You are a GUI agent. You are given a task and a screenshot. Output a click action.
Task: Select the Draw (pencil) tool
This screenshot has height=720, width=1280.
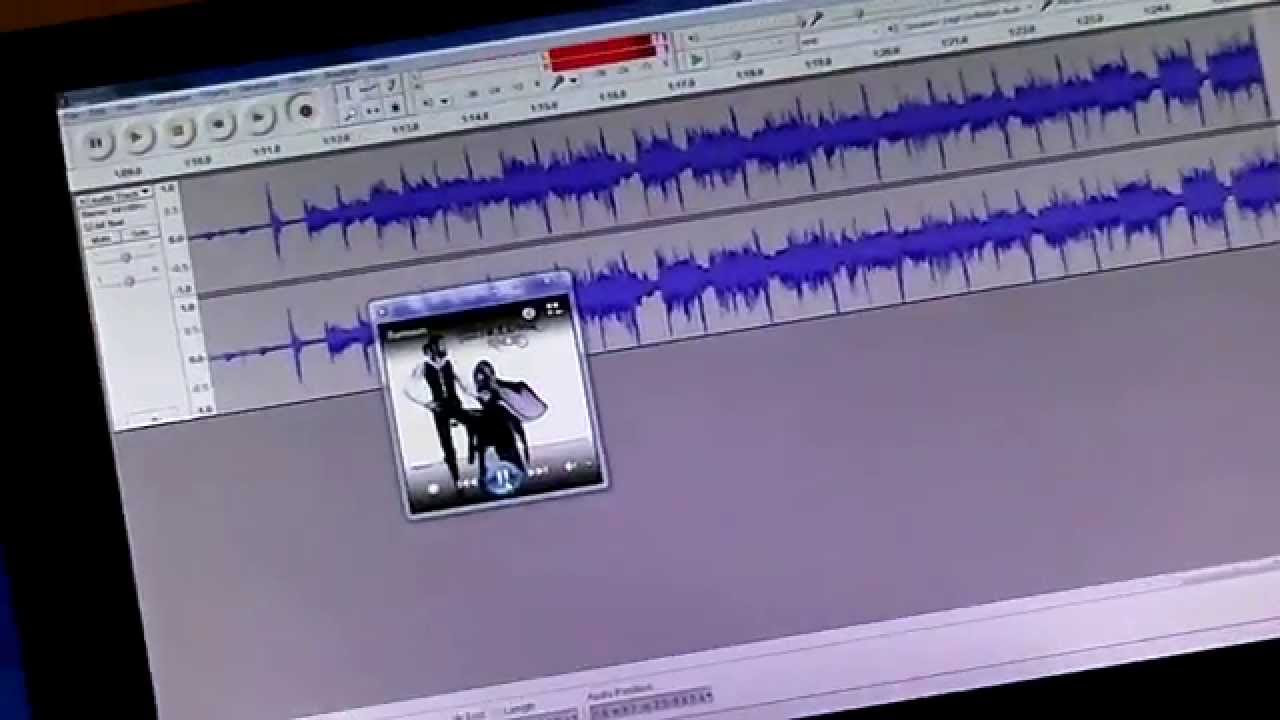(392, 85)
